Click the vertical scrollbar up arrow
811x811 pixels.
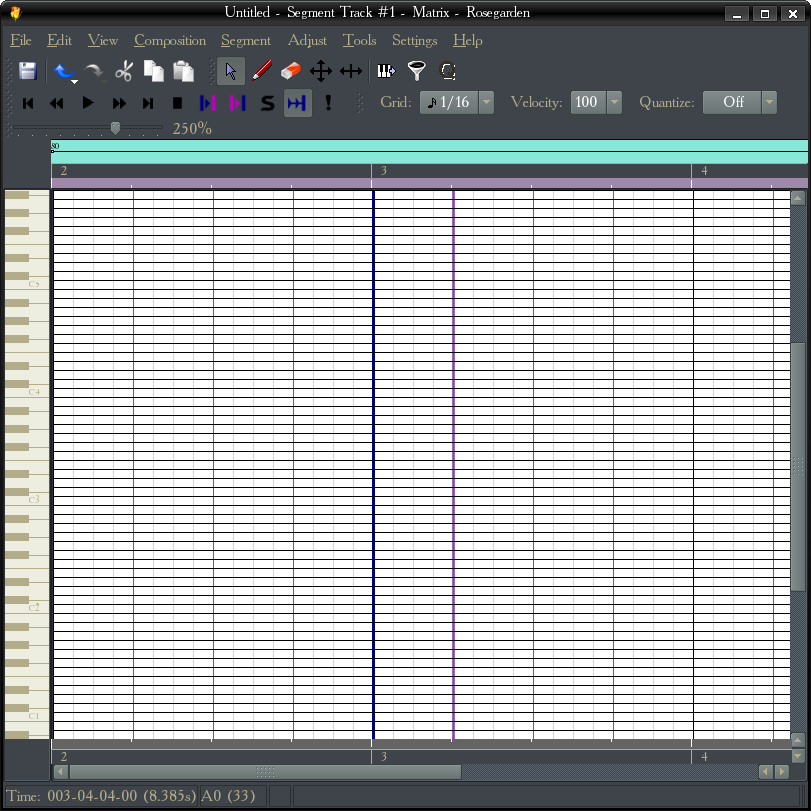pyautogui.click(x=798, y=198)
